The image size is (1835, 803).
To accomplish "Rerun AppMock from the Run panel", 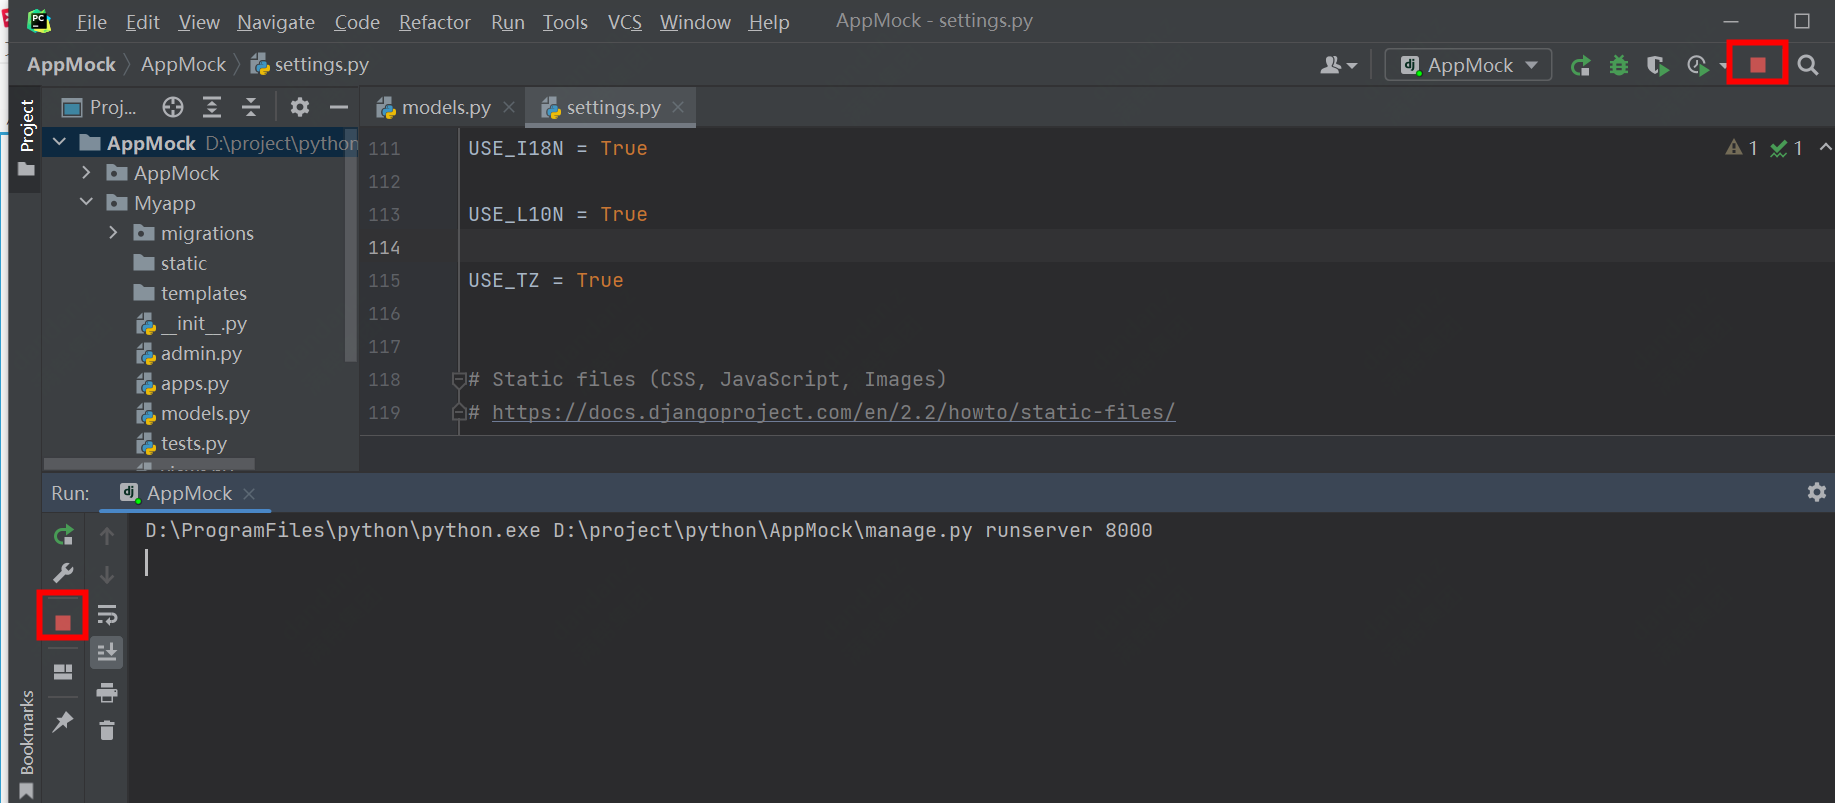I will tap(63, 536).
